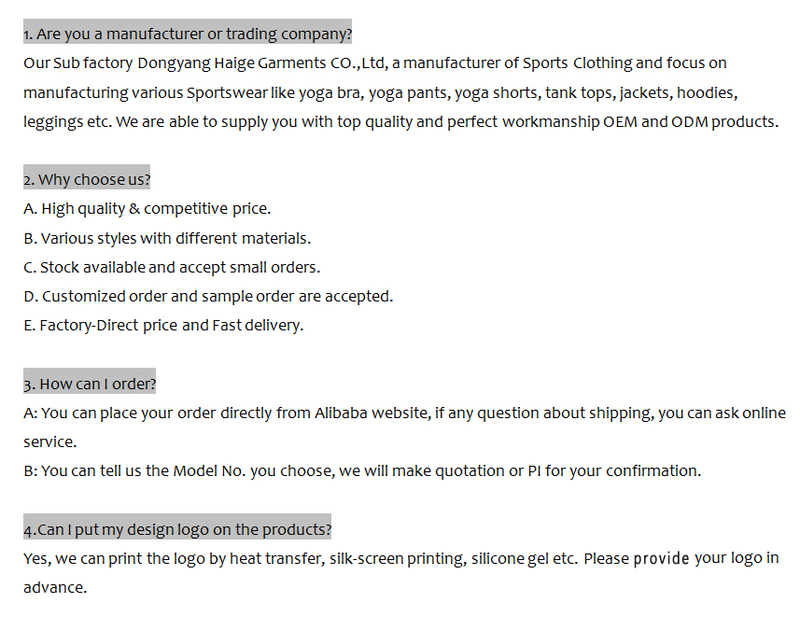Screen dimensions: 800x630
Task: Click the 'High quality & competitive price' line
Action: [147, 209]
